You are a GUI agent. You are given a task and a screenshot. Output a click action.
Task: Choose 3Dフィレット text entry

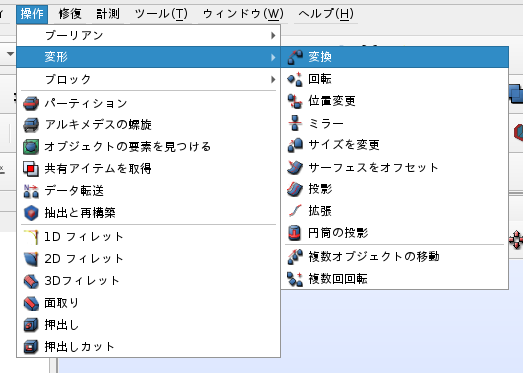82,281
